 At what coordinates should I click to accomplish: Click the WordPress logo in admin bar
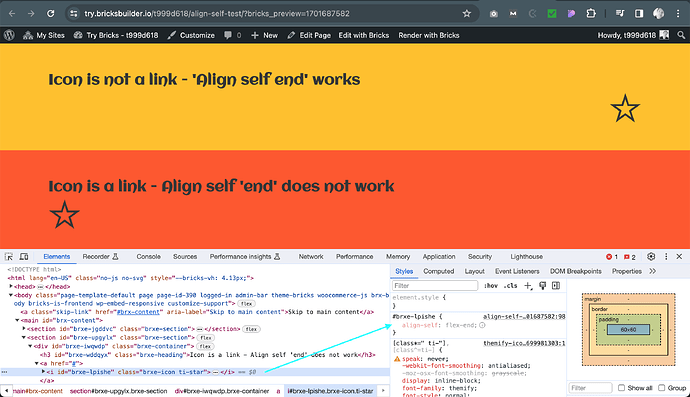coord(9,35)
